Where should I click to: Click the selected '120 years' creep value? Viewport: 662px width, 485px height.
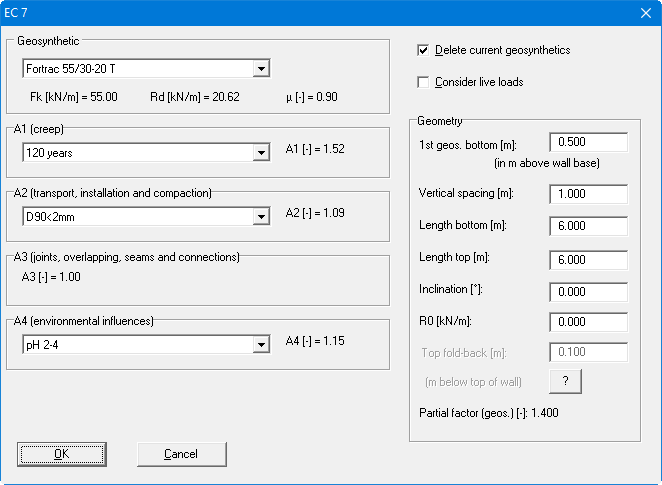click(136, 153)
